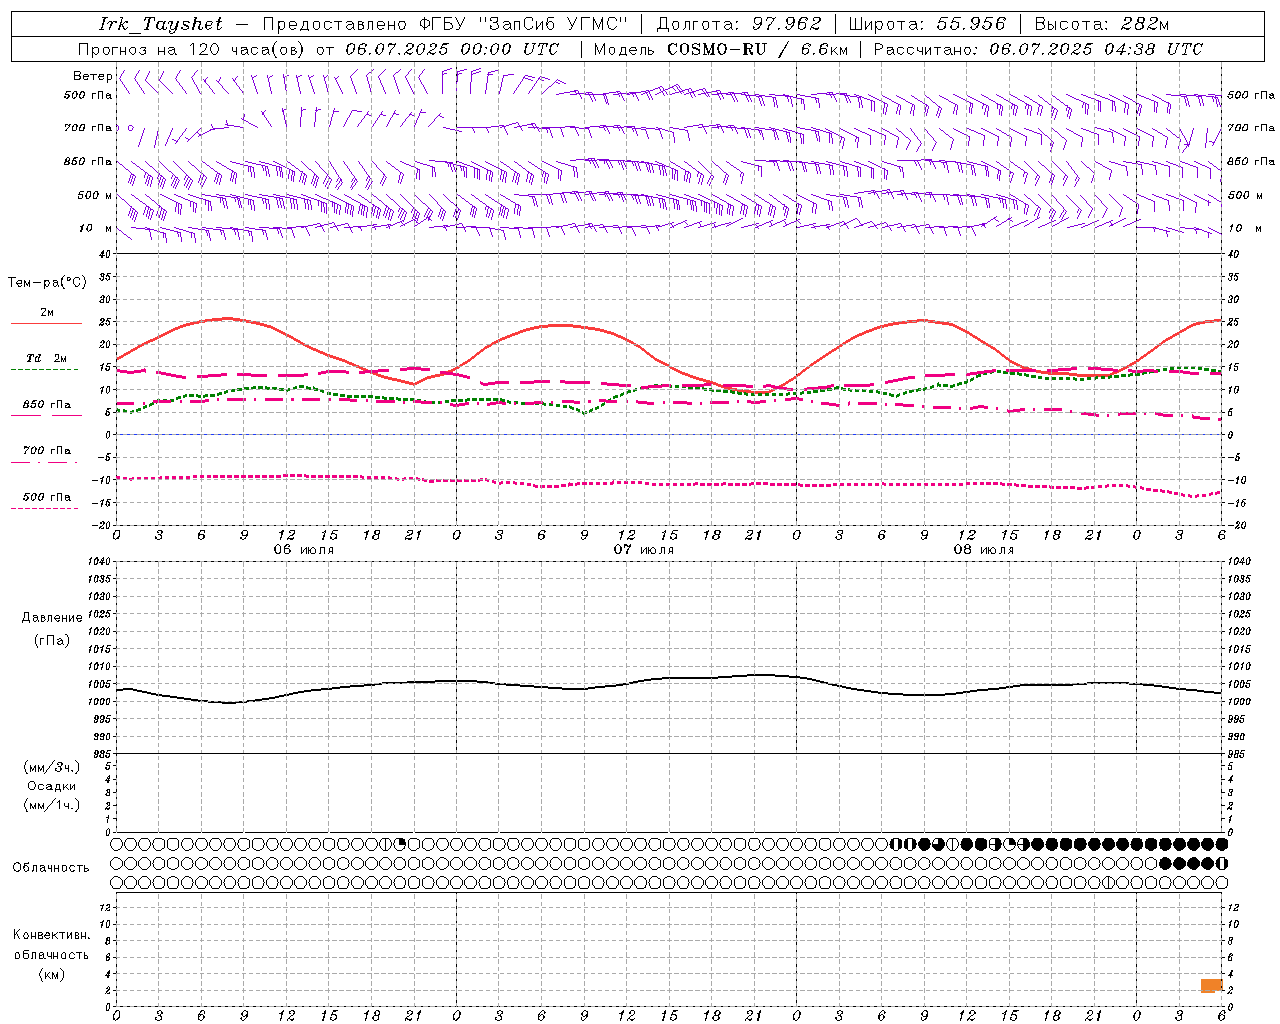
Task: Click the (мм/1ч.) precipitation unit label
Action: pos(52,805)
